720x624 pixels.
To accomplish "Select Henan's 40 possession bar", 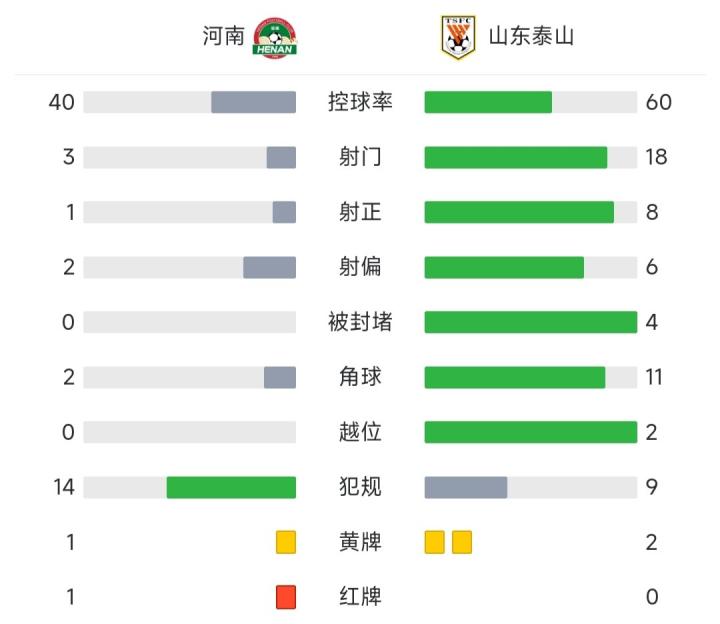I will (253, 102).
